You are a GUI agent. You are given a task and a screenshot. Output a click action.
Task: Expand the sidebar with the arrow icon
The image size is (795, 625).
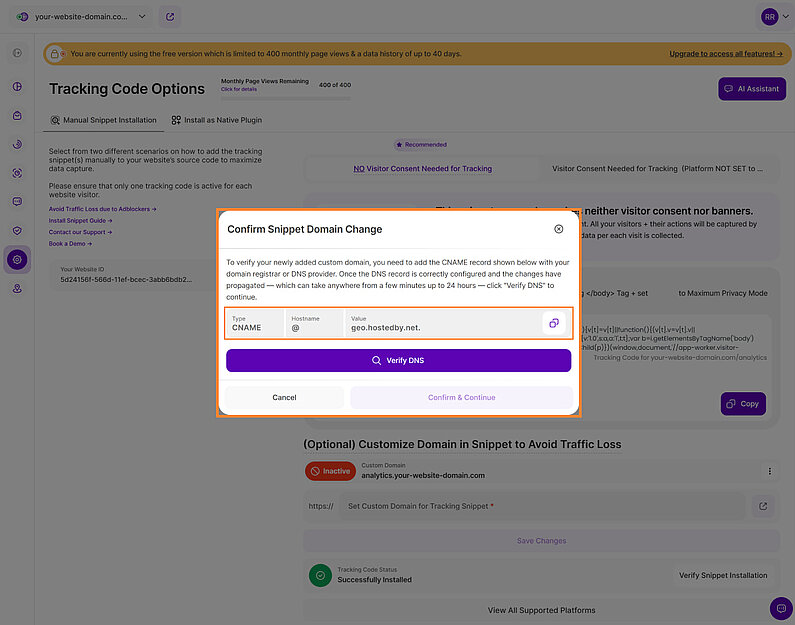[x=17, y=53]
